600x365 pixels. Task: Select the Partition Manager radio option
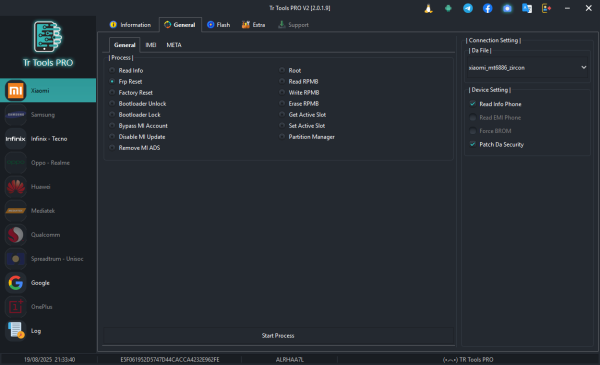[x=282, y=137]
